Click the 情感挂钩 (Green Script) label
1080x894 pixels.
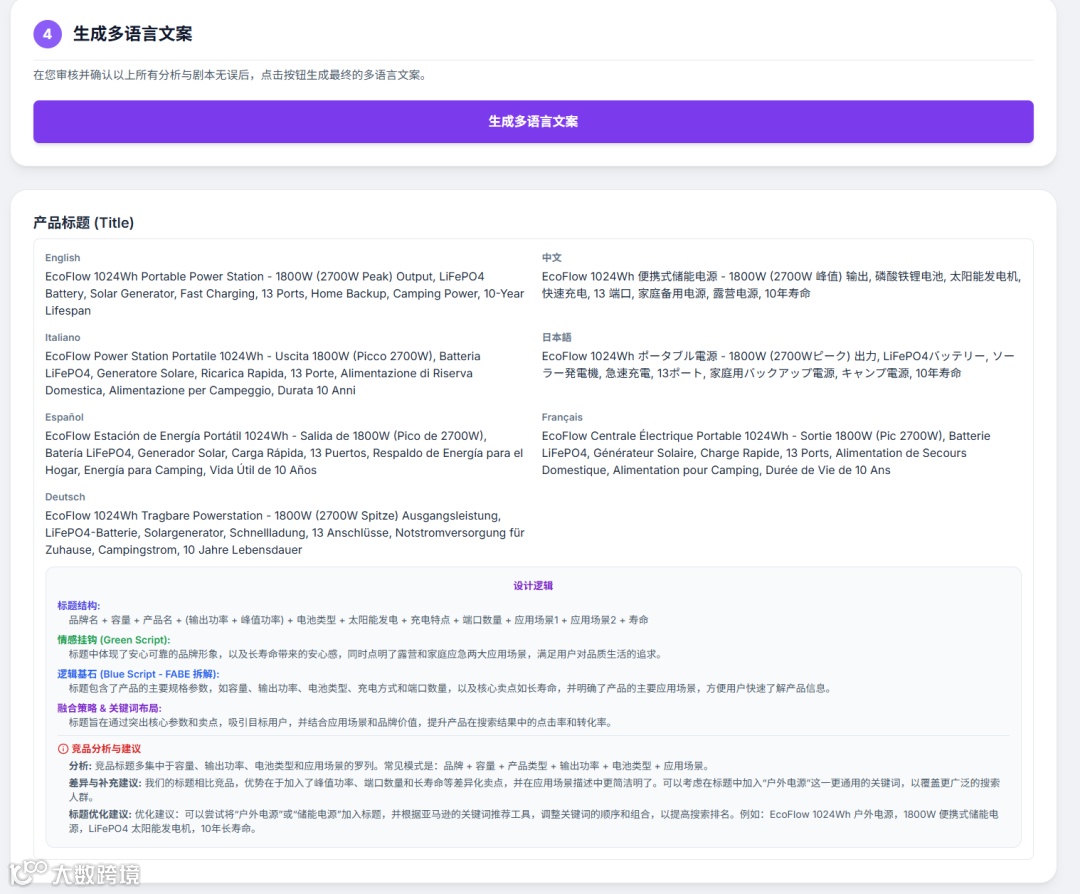(114, 640)
